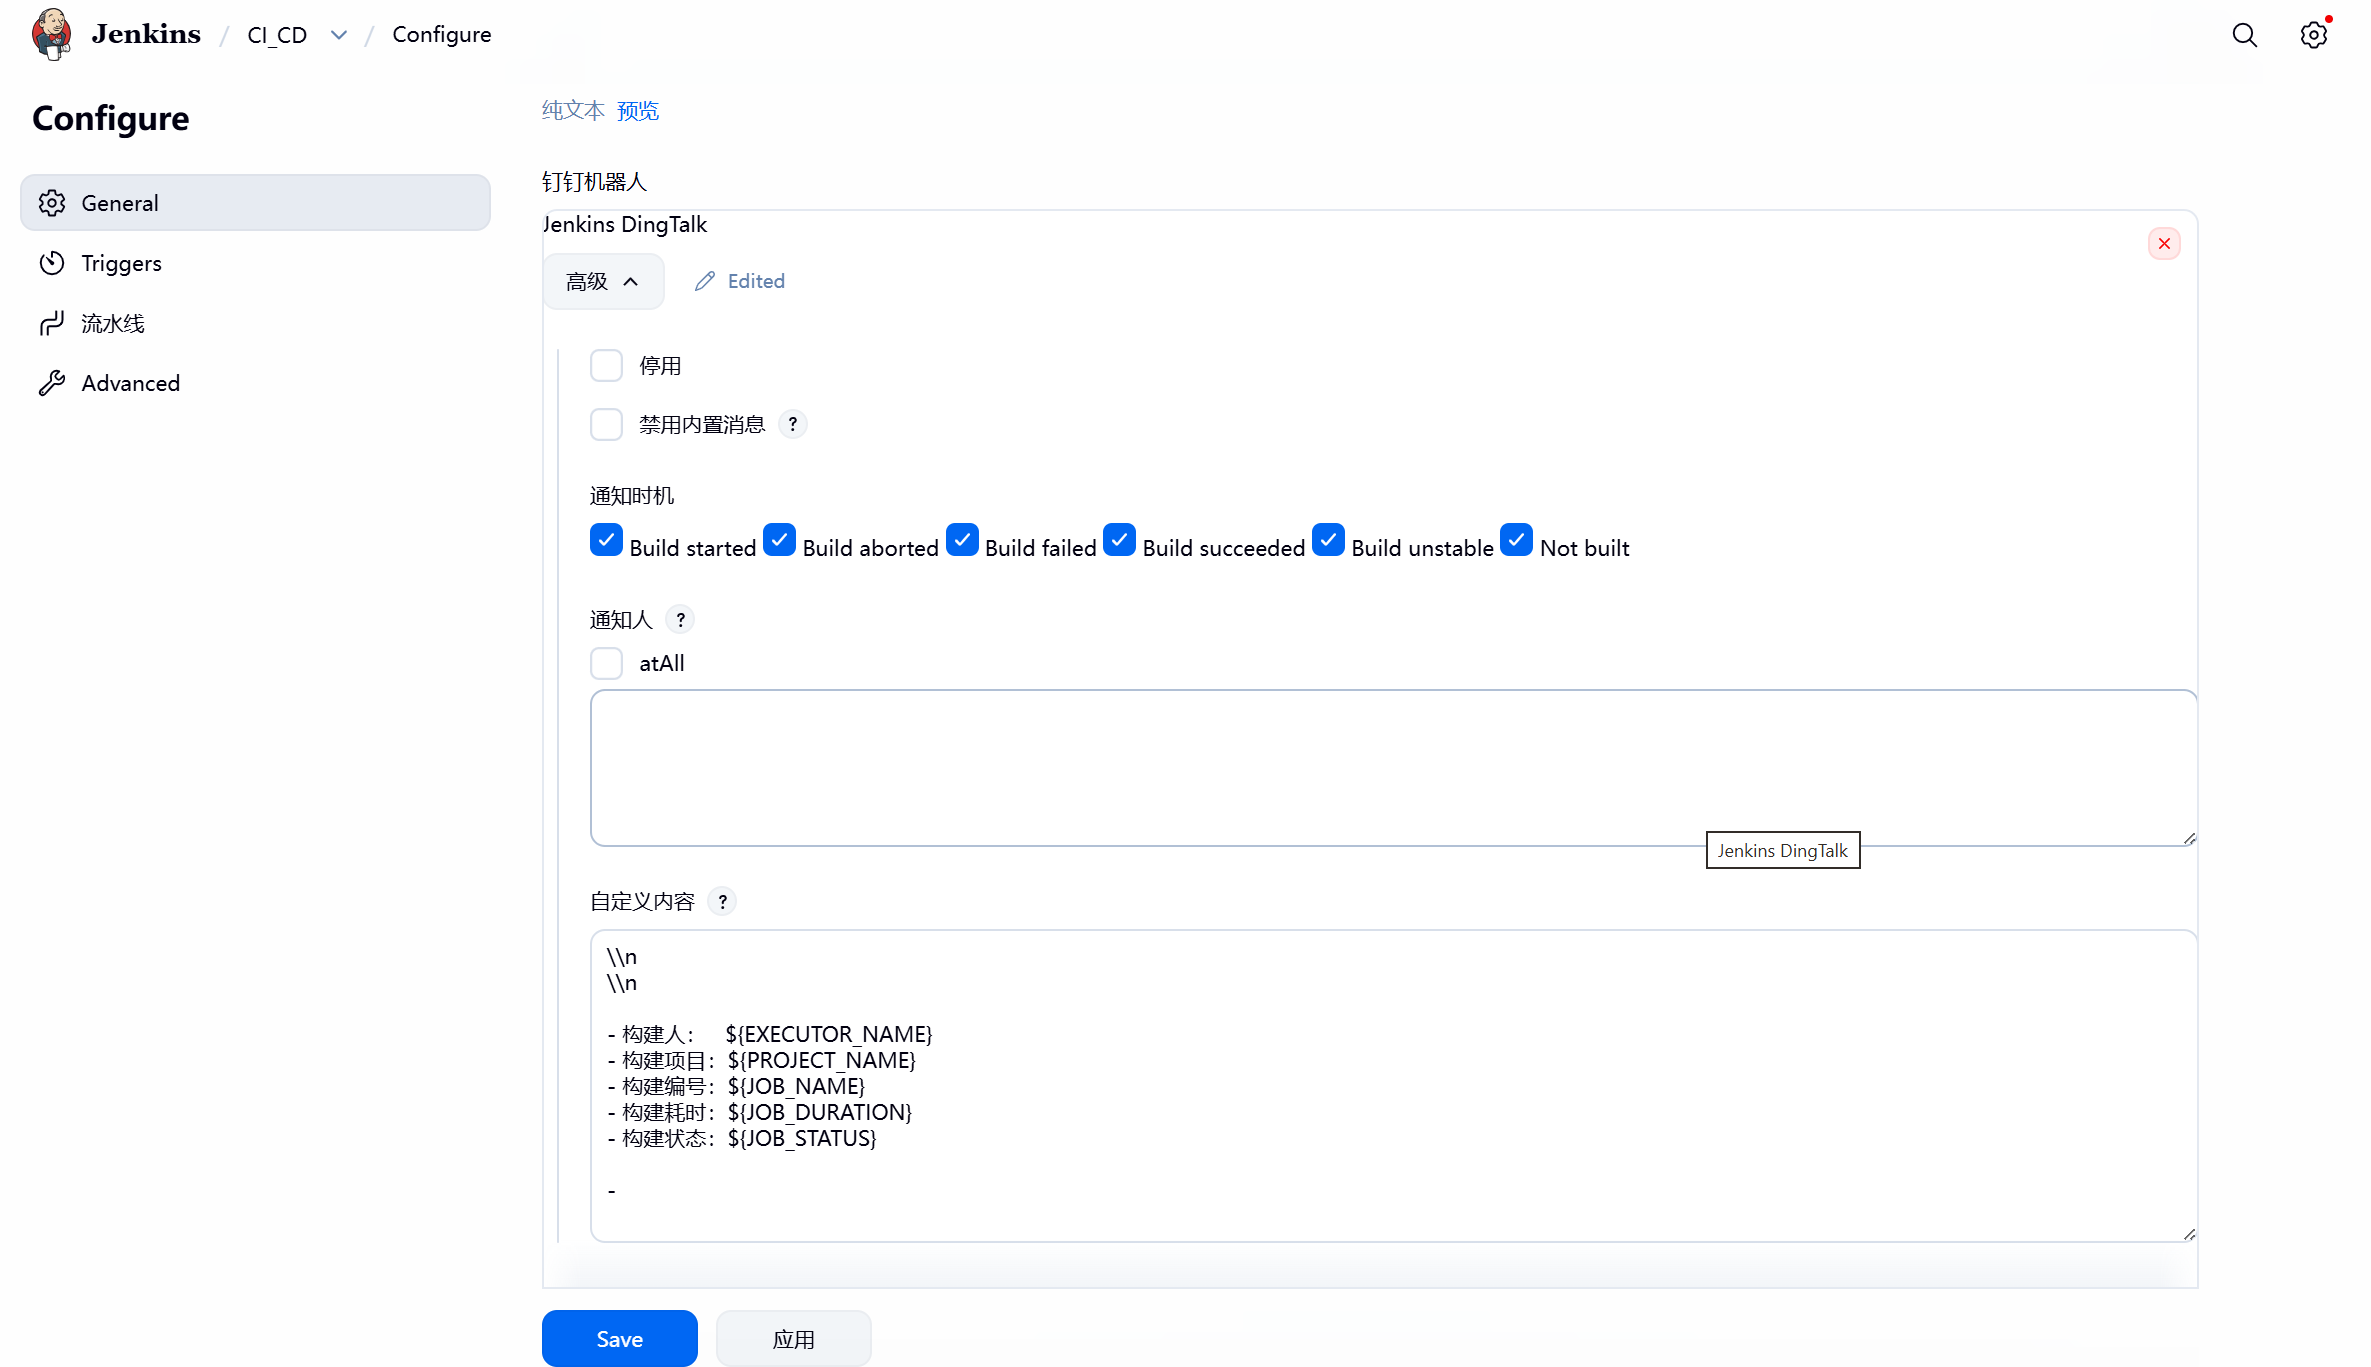Click the Build started label
The image size is (2371, 1367).
coord(693,548)
